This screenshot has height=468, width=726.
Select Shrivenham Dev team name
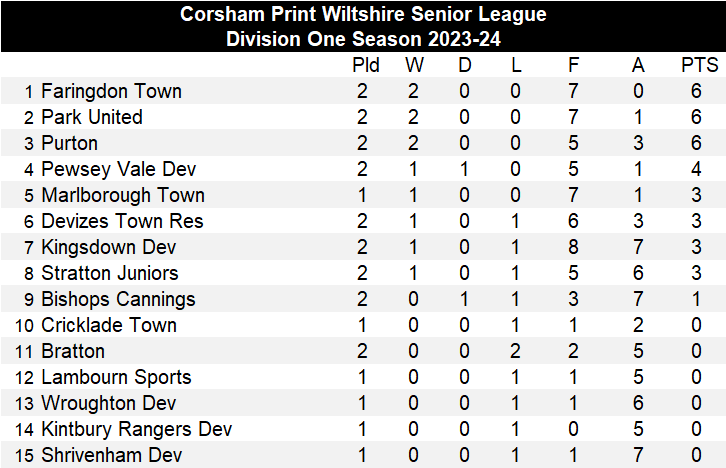110,455
